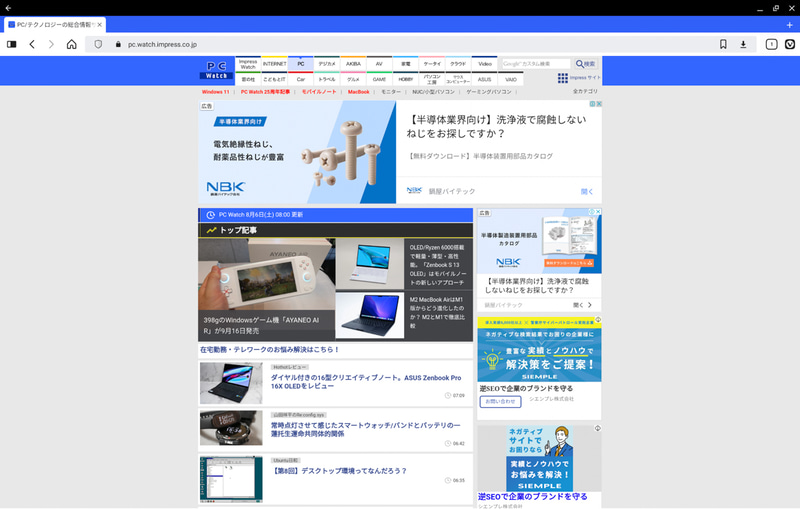Toggle the sidebar panel icon
800x509 pixels.
11,44
